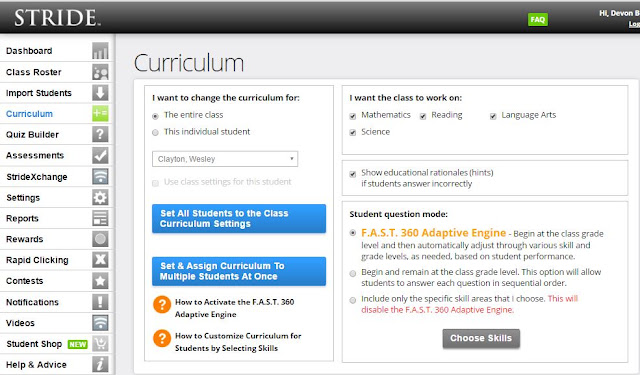Click the Assessments checkmark icon
640x375 pixels.
(100, 155)
